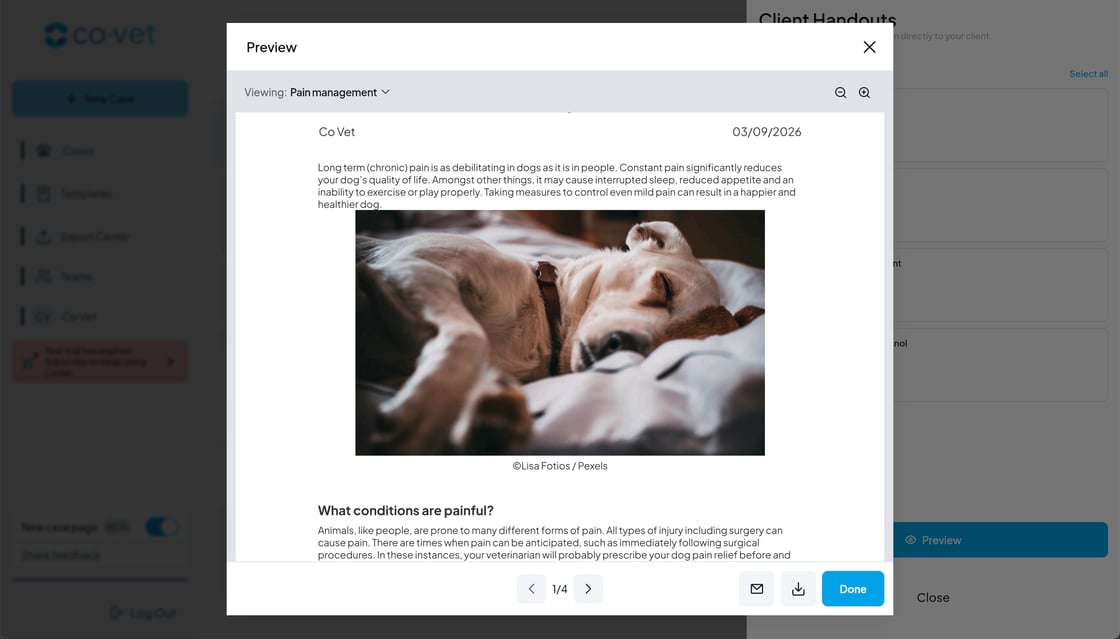Click Log Out in the sidebar
Screen dimensions: 1120x639
click(143, 613)
